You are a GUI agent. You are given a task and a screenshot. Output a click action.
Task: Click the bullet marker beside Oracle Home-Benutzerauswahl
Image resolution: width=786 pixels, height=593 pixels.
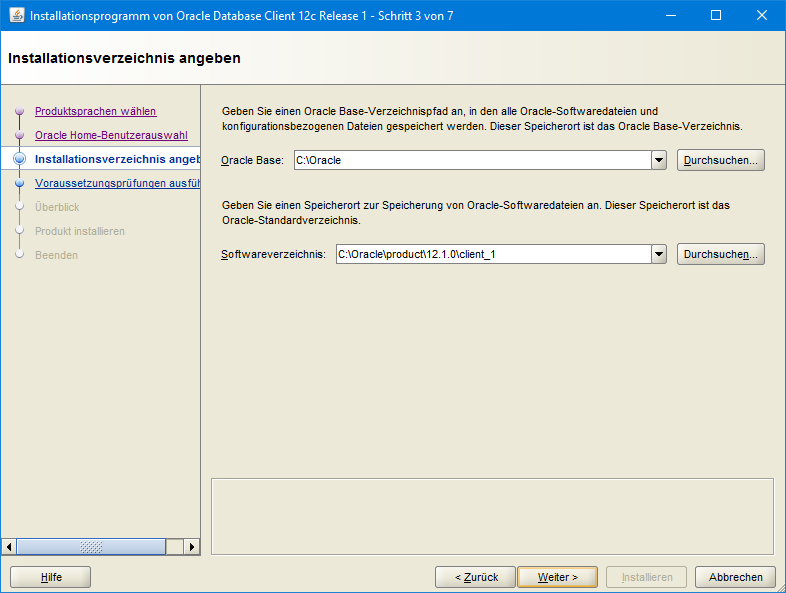[20, 135]
